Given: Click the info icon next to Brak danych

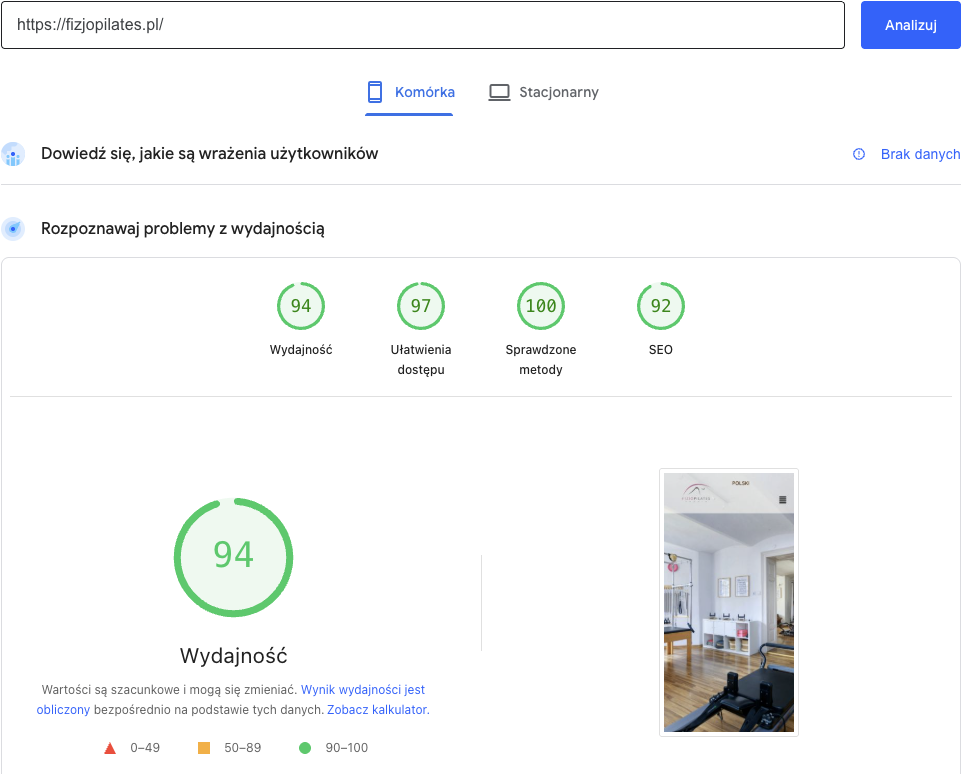Looking at the screenshot, I should (858, 154).
